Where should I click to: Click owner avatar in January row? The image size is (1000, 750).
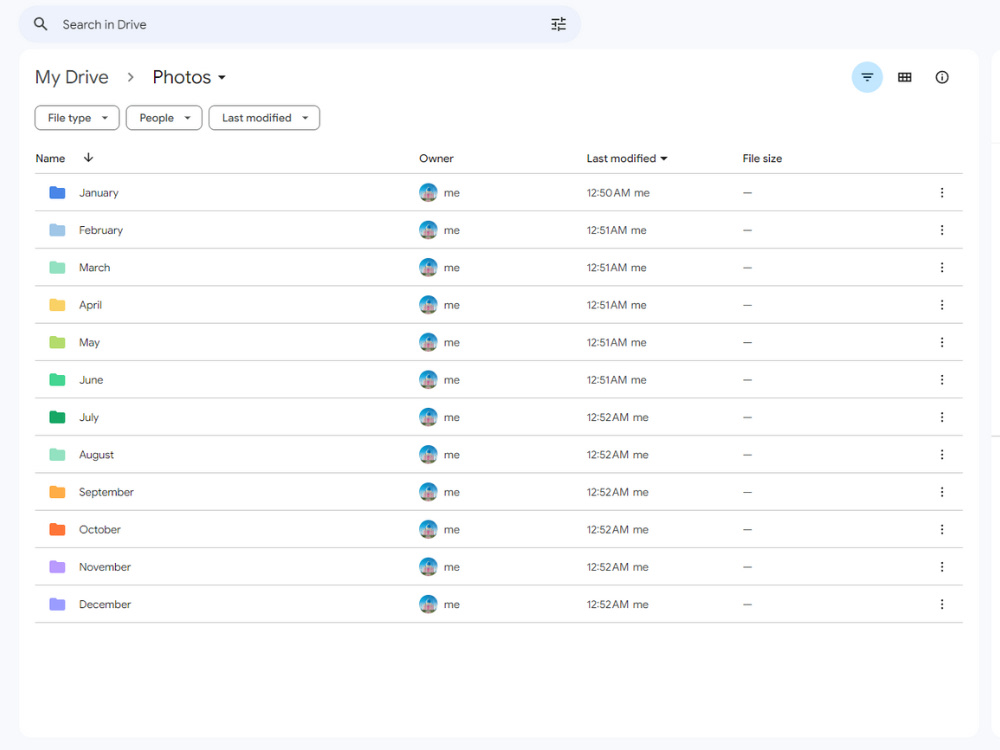click(x=428, y=193)
